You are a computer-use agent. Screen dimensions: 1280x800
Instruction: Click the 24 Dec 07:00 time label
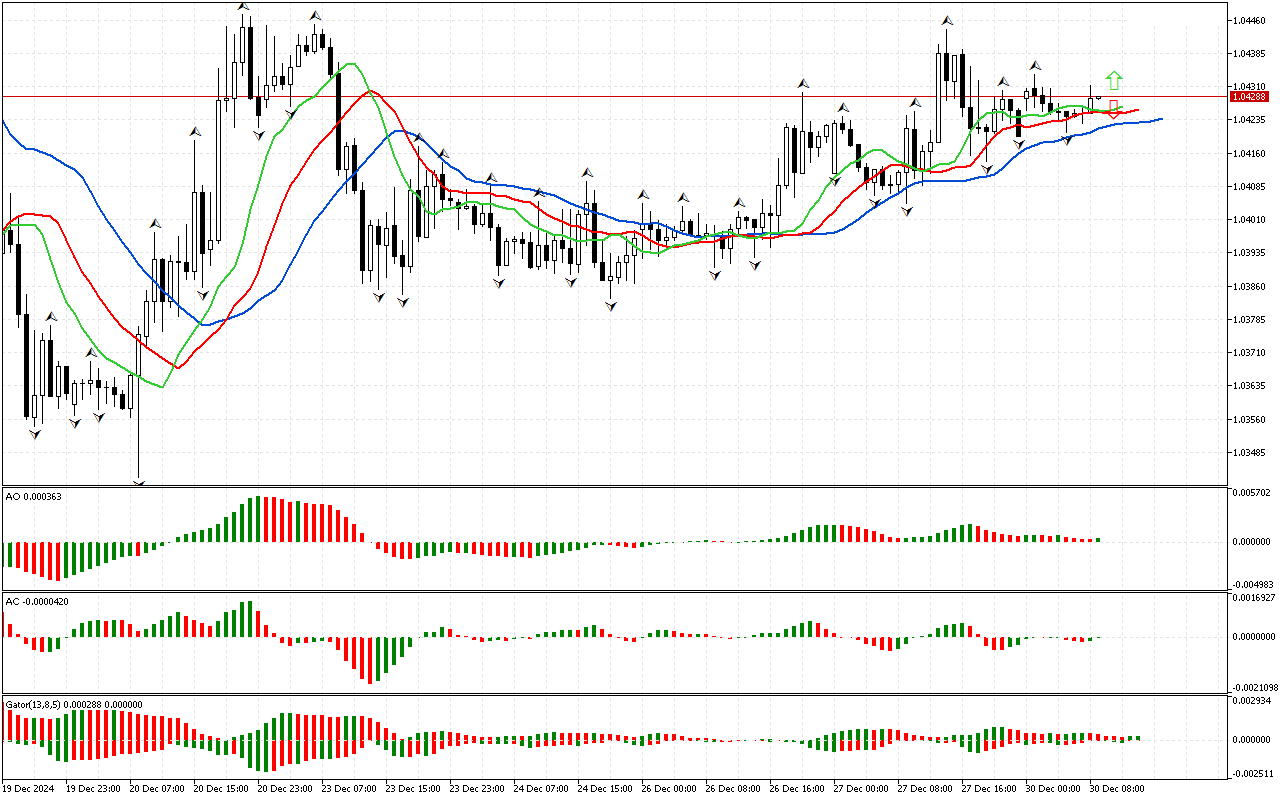click(542, 788)
